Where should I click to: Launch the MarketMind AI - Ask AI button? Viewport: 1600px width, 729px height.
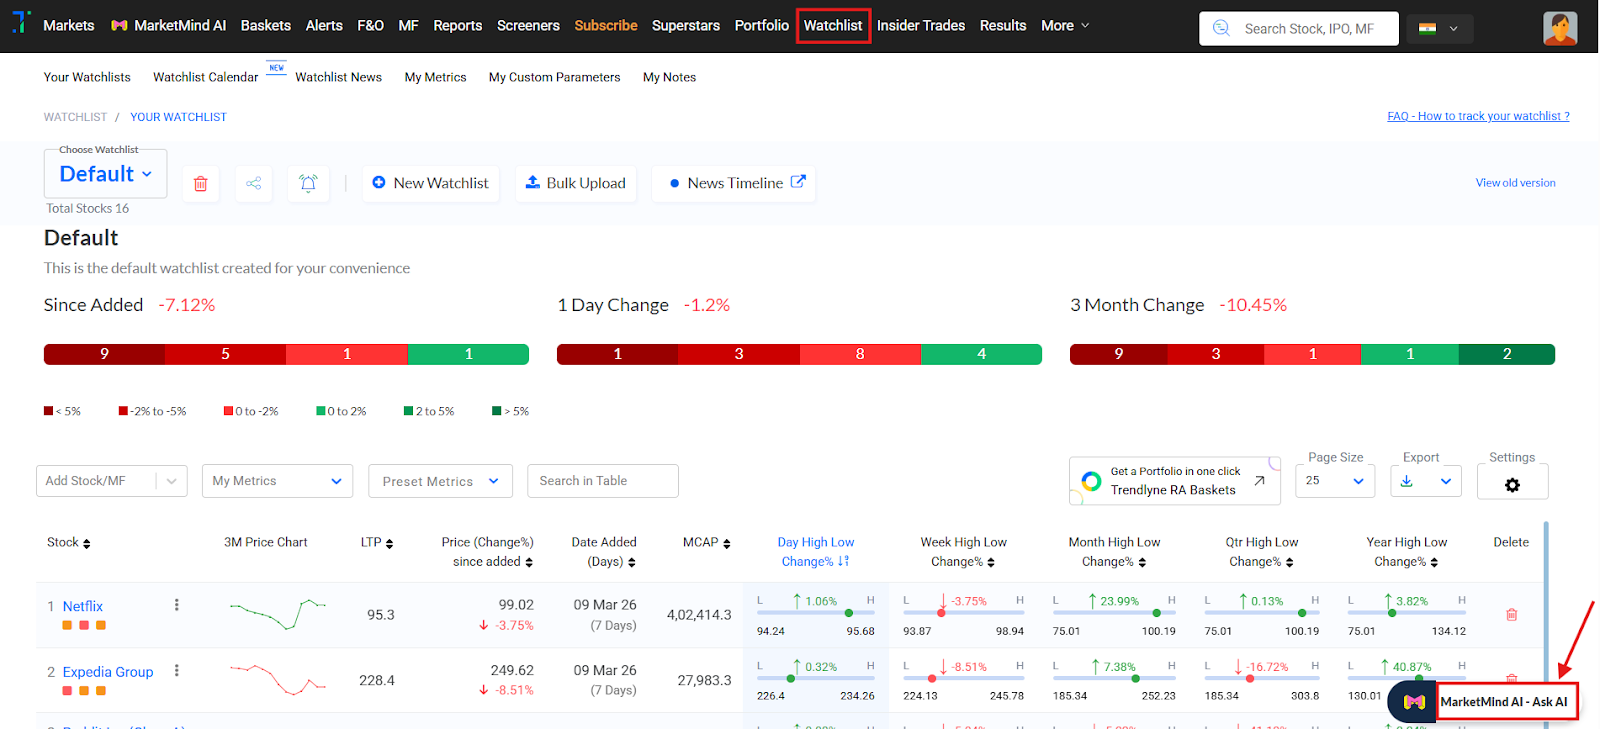1504,702
